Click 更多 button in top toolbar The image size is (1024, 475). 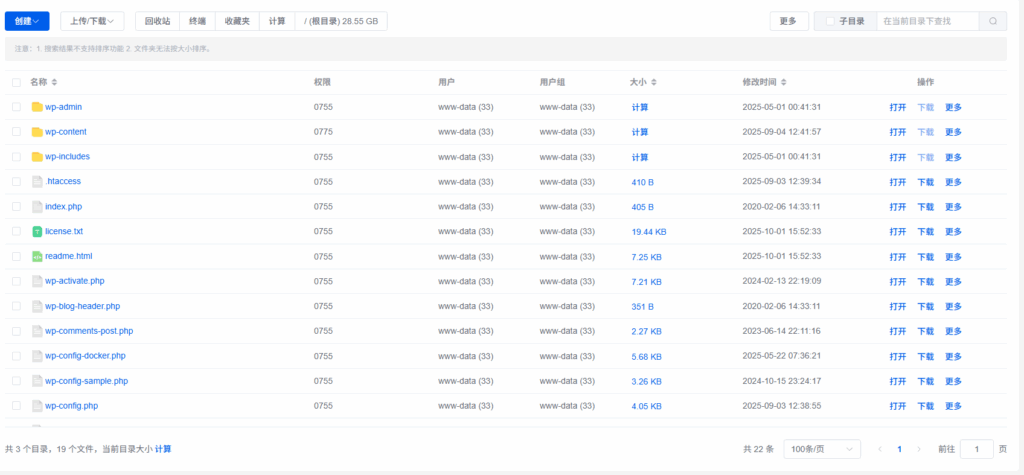pyautogui.click(x=788, y=21)
